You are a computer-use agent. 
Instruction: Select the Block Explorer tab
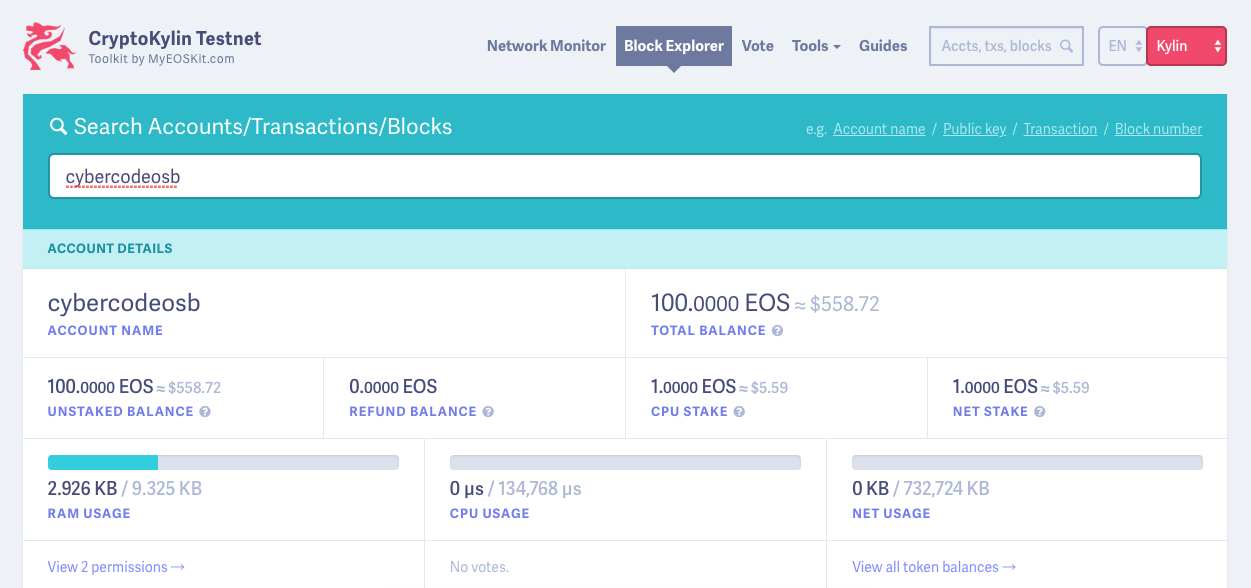[674, 46]
